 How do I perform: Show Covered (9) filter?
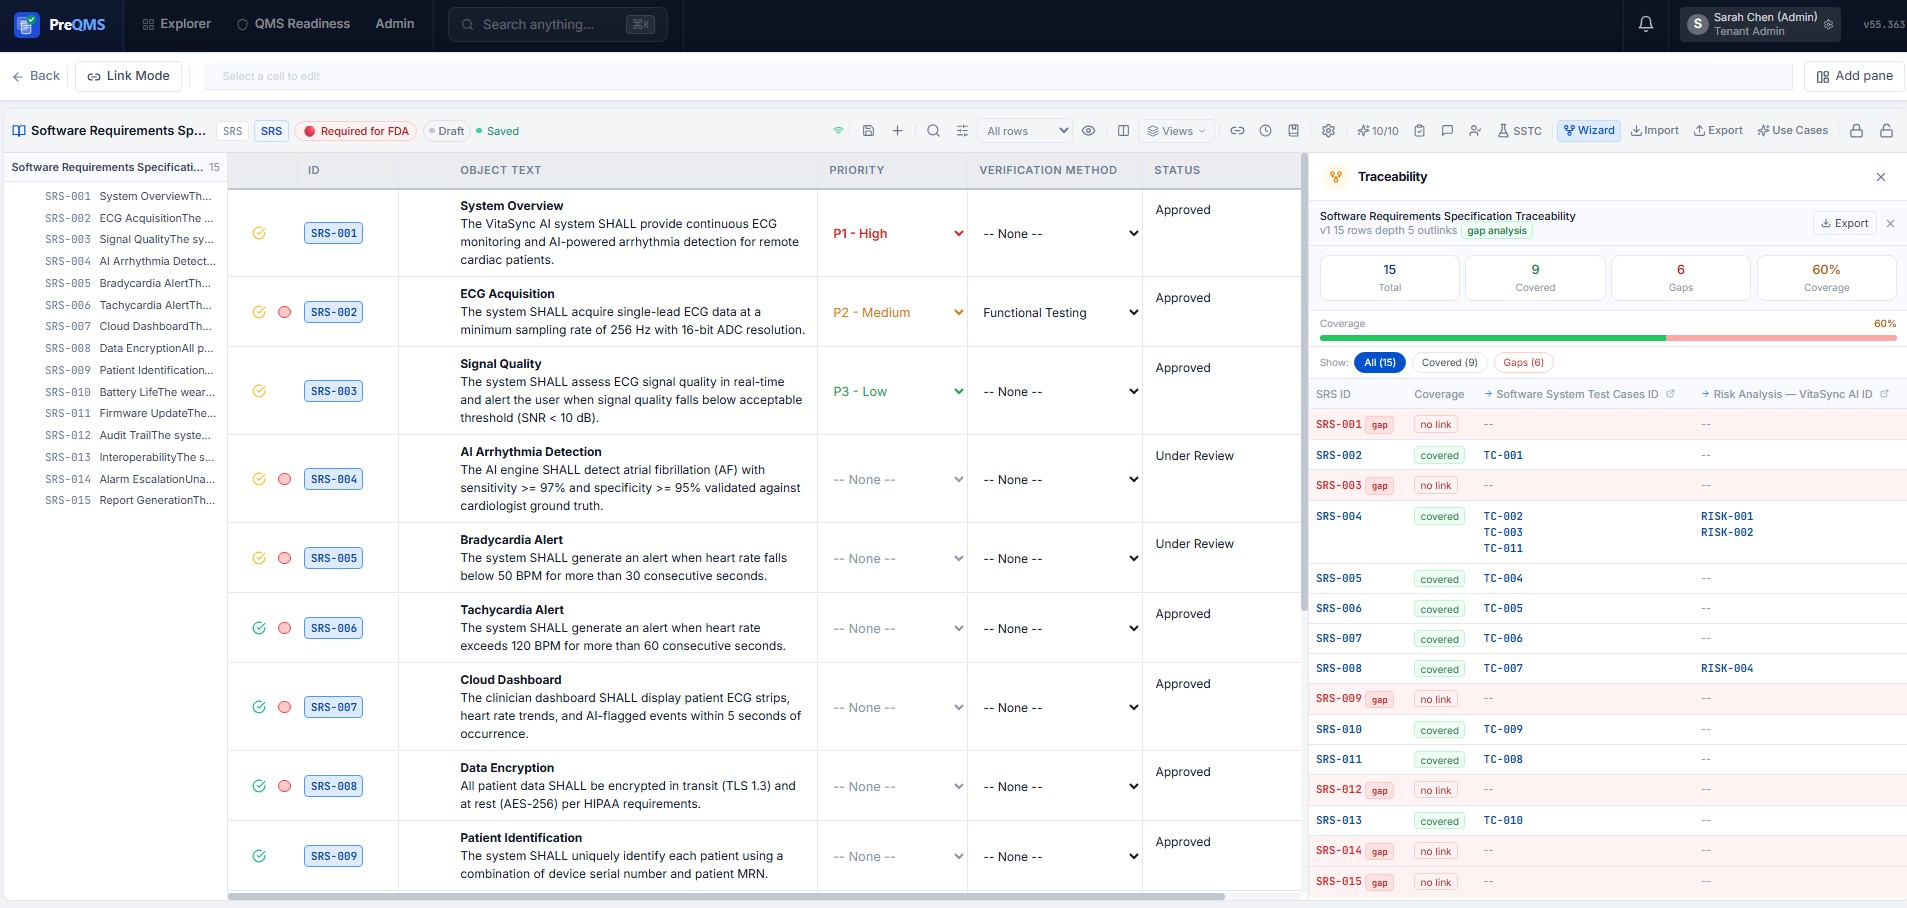[1449, 363]
